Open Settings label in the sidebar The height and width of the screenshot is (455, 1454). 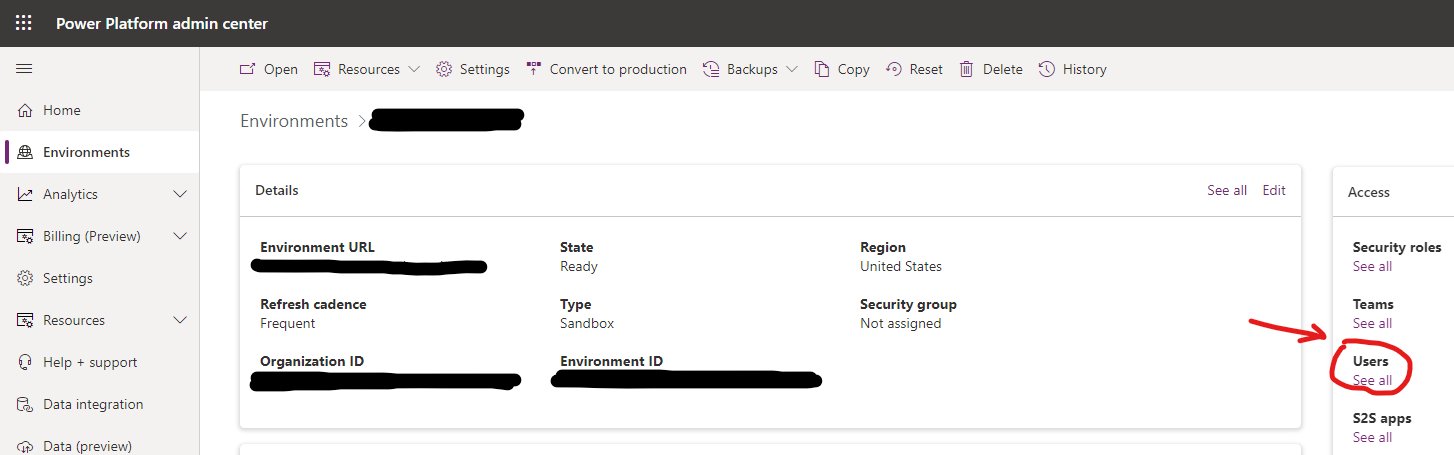[68, 278]
